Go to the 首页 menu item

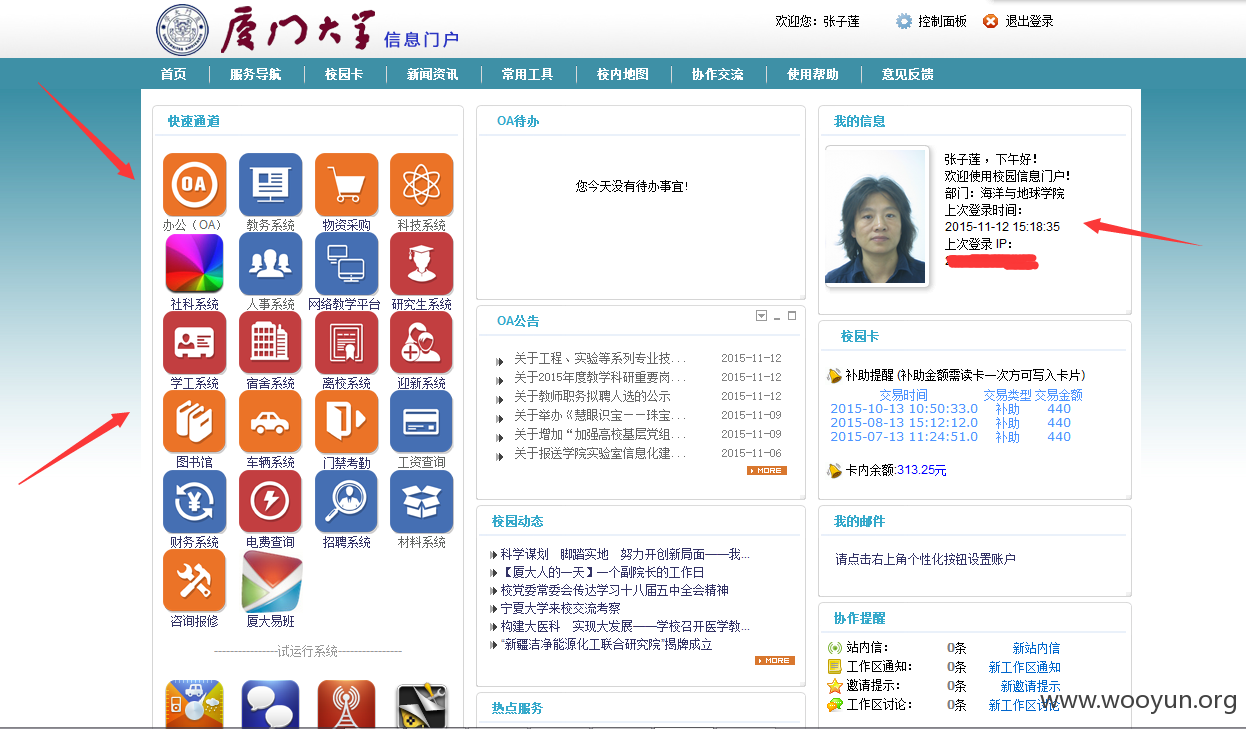[x=173, y=74]
